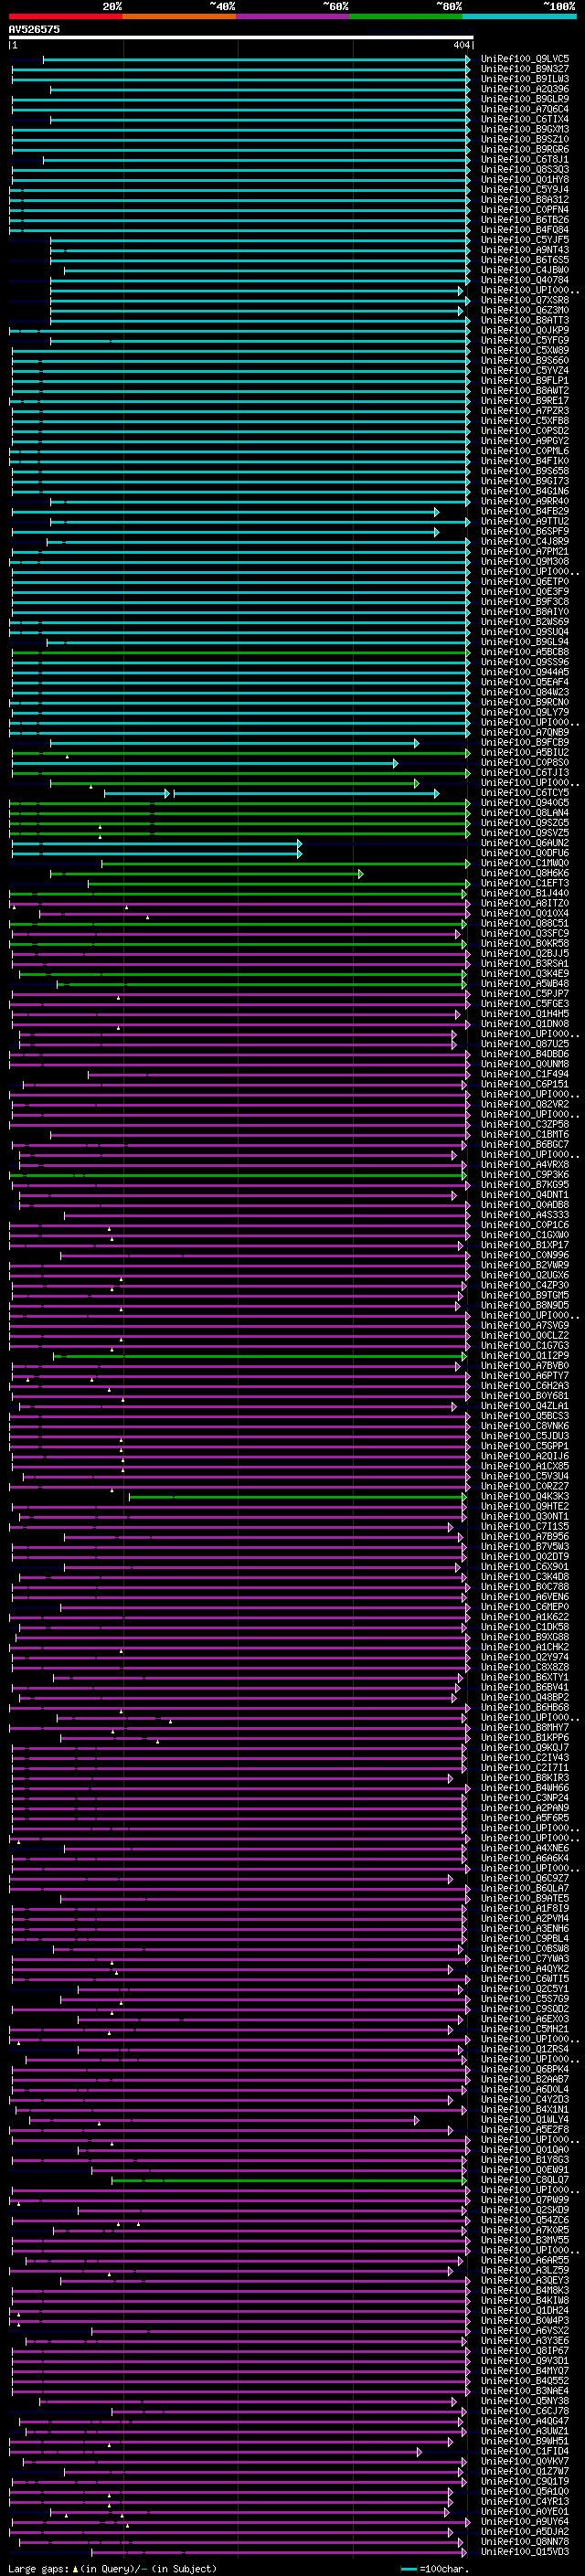Select the query name AV526575

tap(34, 30)
